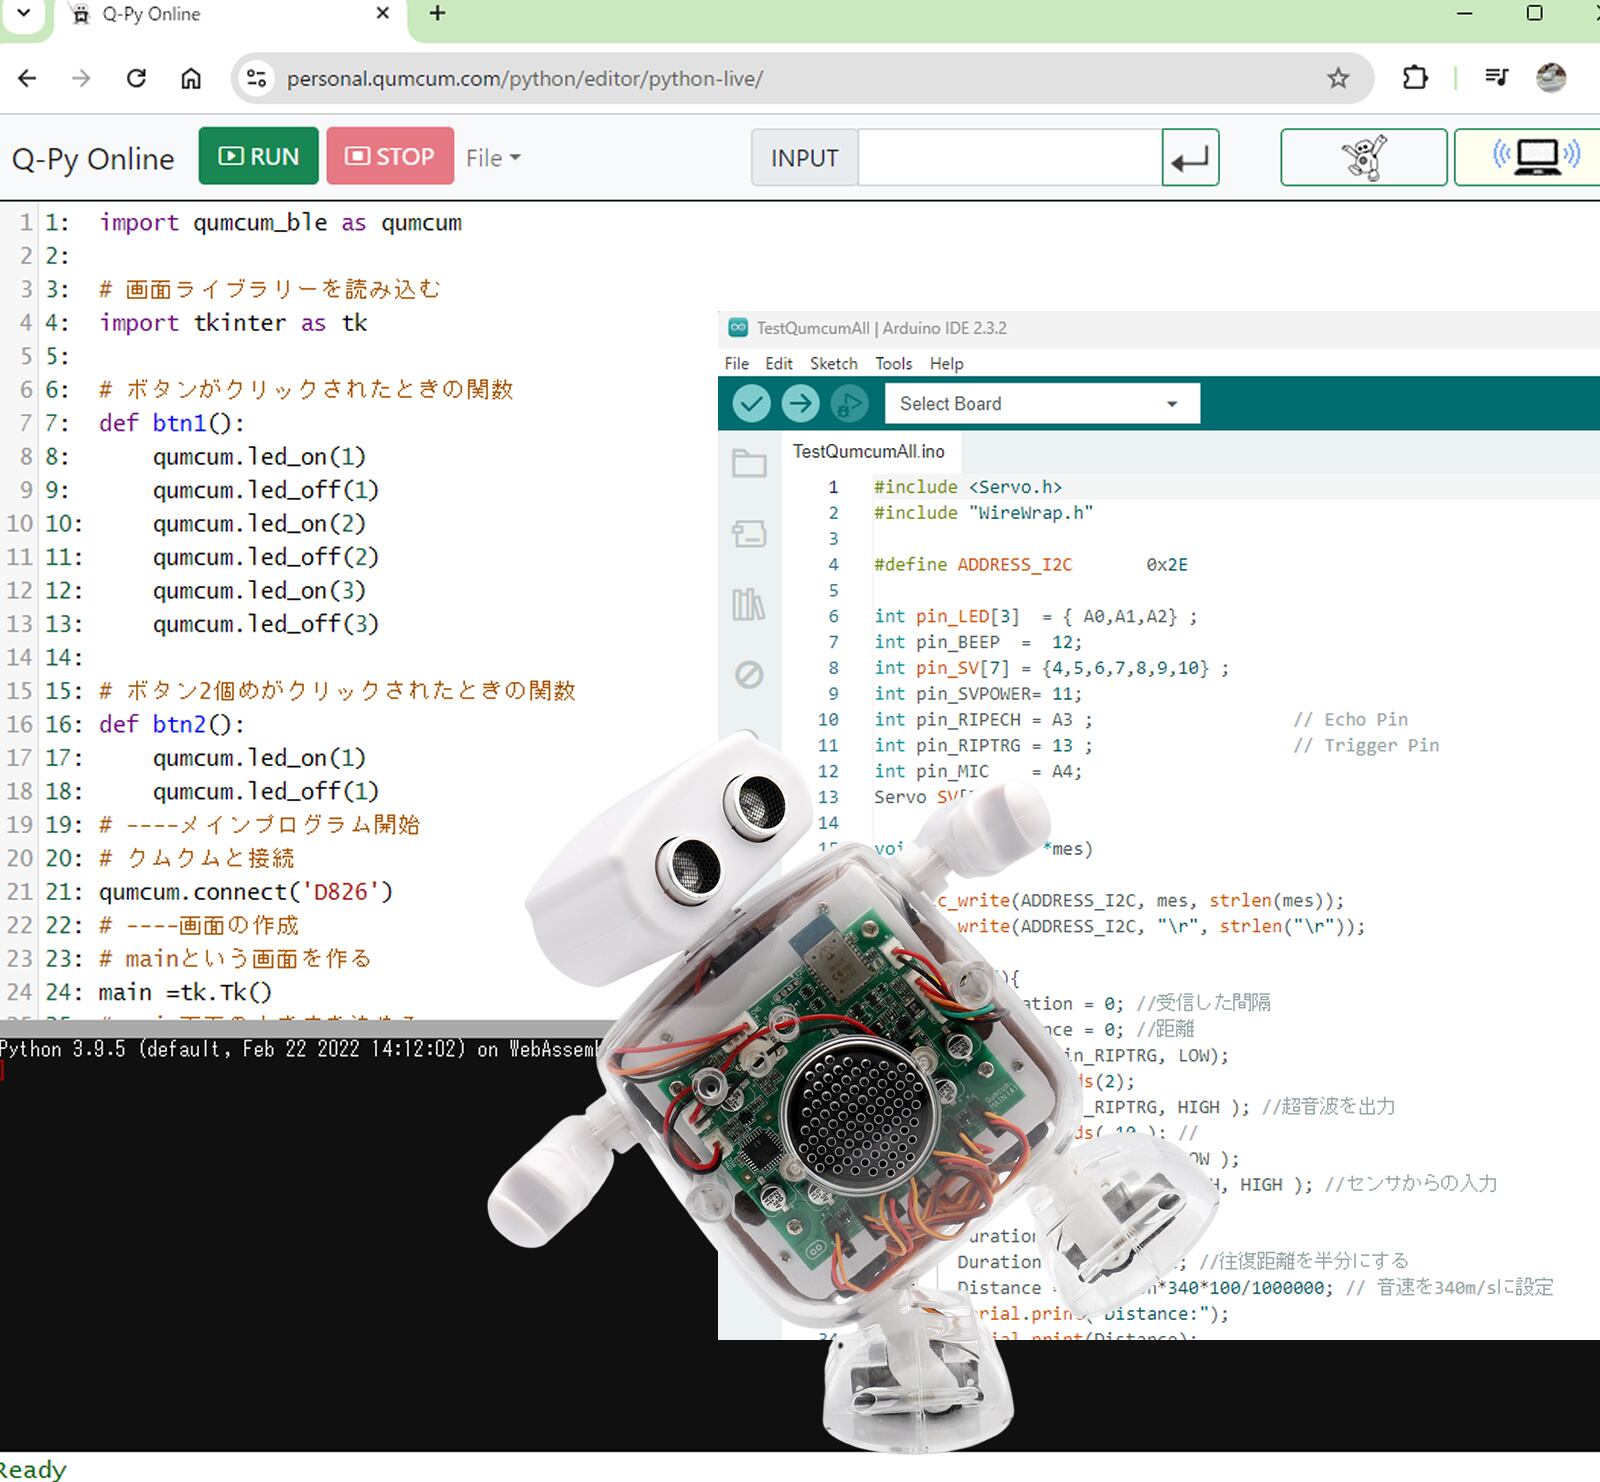
Task: Open the Sketch menu in Arduino IDE
Action: [x=834, y=364]
